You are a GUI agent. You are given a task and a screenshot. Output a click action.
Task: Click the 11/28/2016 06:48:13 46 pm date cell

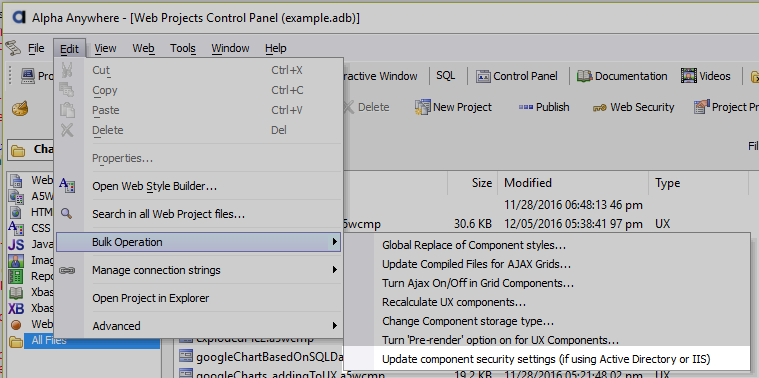pos(573,205)
